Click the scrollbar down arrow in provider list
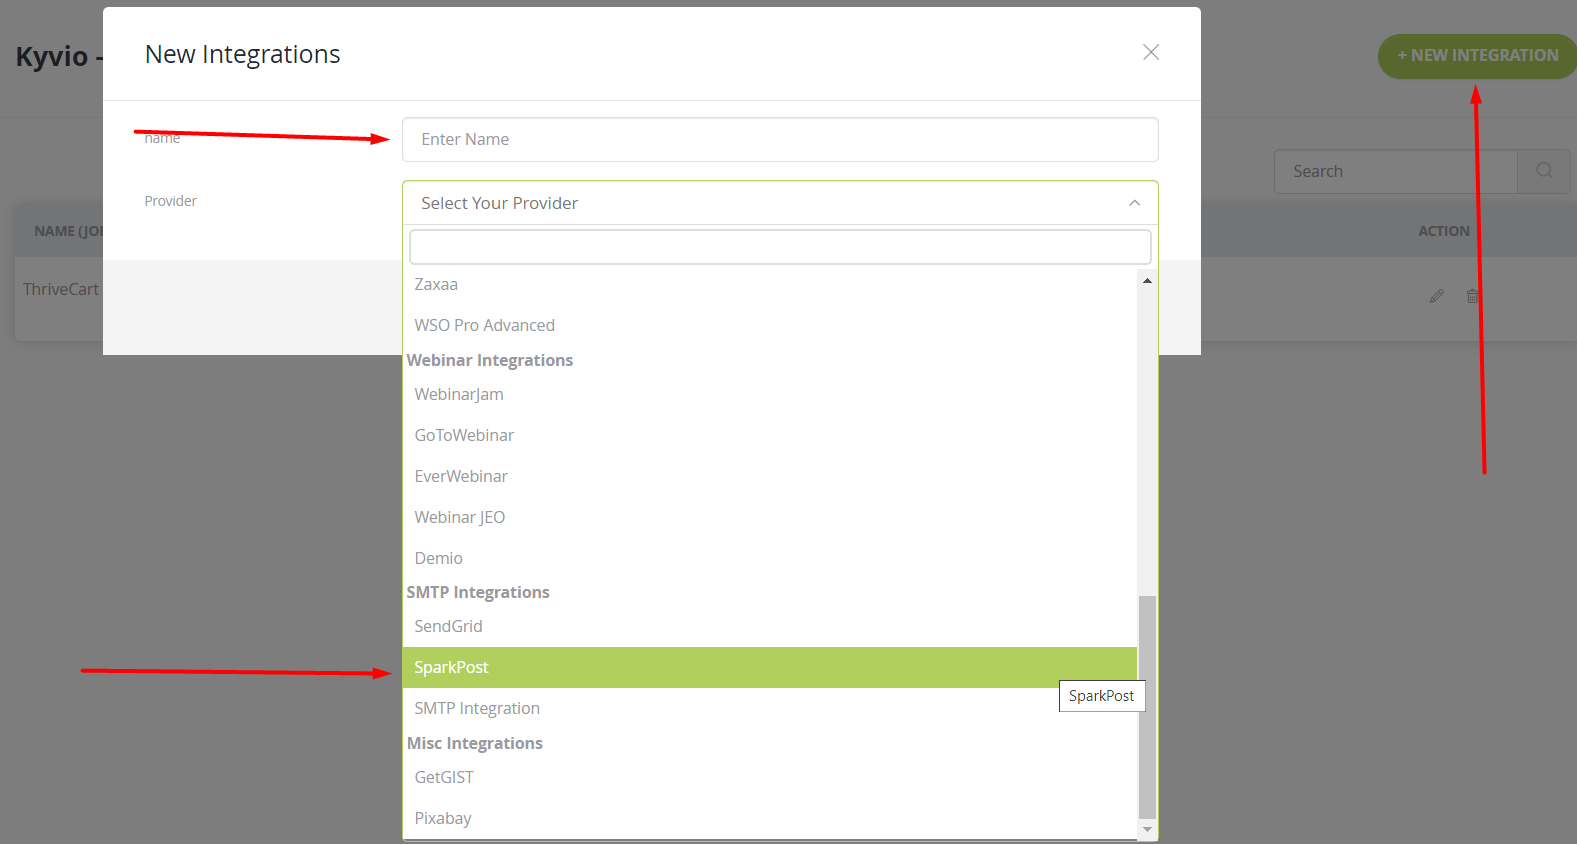The image size is (1577, 844). 1147,829
